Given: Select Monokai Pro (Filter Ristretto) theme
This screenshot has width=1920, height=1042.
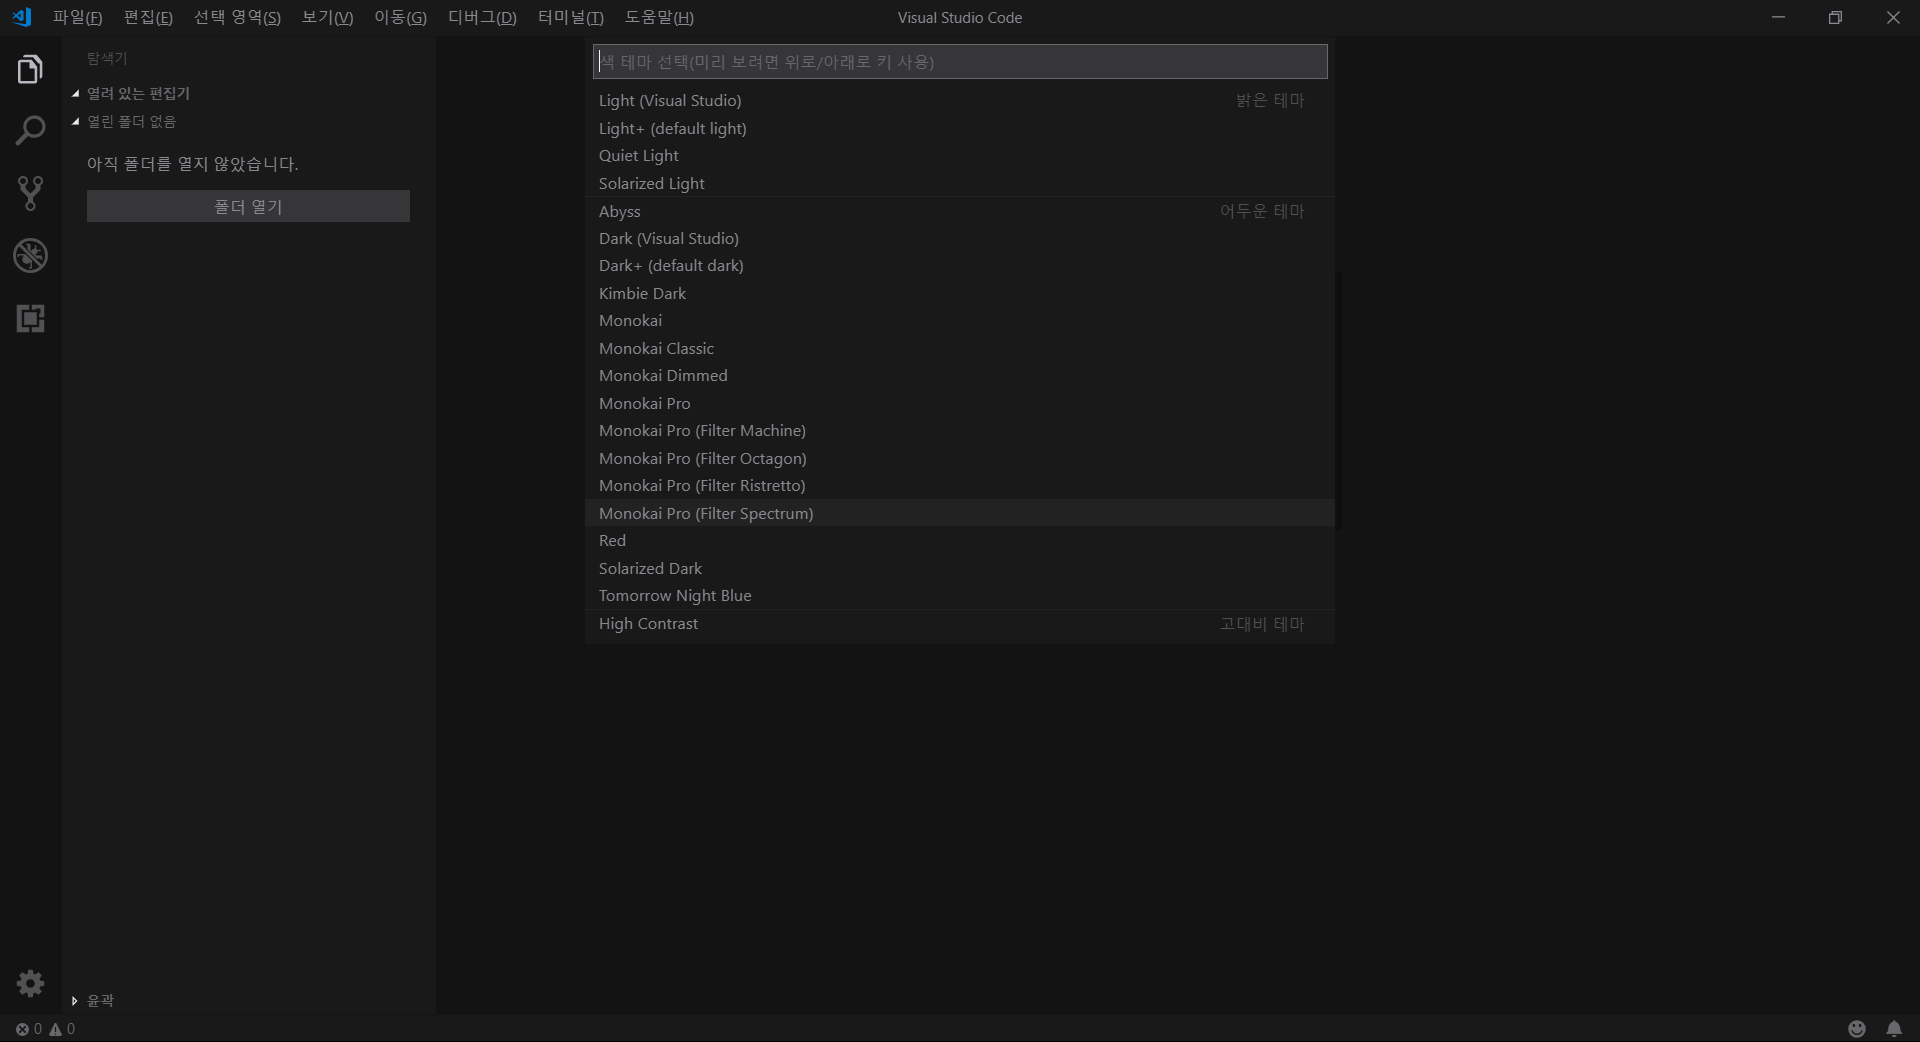Looking at the screenshot, I should click(960, 485).
